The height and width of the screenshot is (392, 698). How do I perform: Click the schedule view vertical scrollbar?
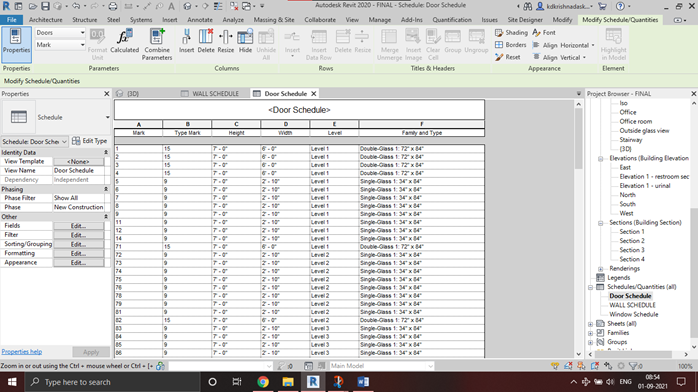point(578,139)
